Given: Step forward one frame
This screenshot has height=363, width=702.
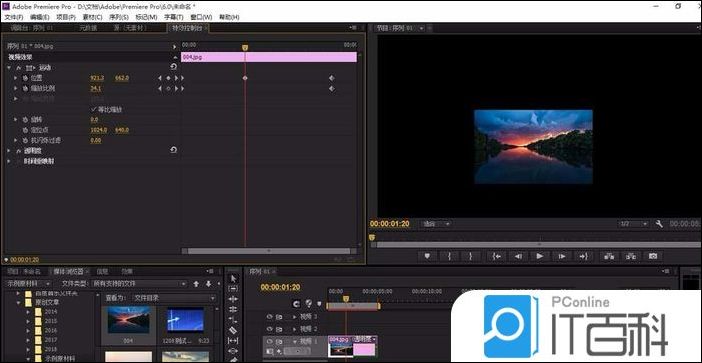Looking at the screenshot, I should (x=561, y=256).
